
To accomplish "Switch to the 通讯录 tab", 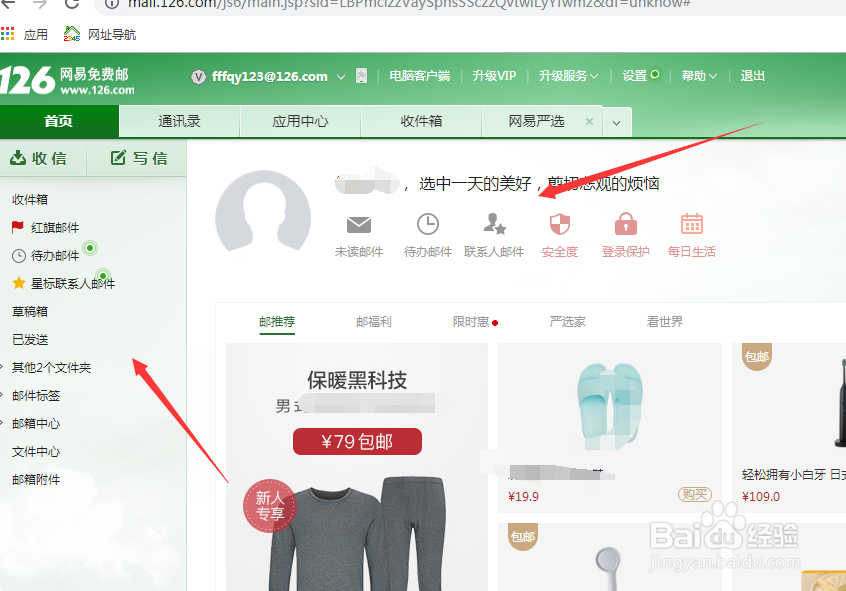I will 179,121.
